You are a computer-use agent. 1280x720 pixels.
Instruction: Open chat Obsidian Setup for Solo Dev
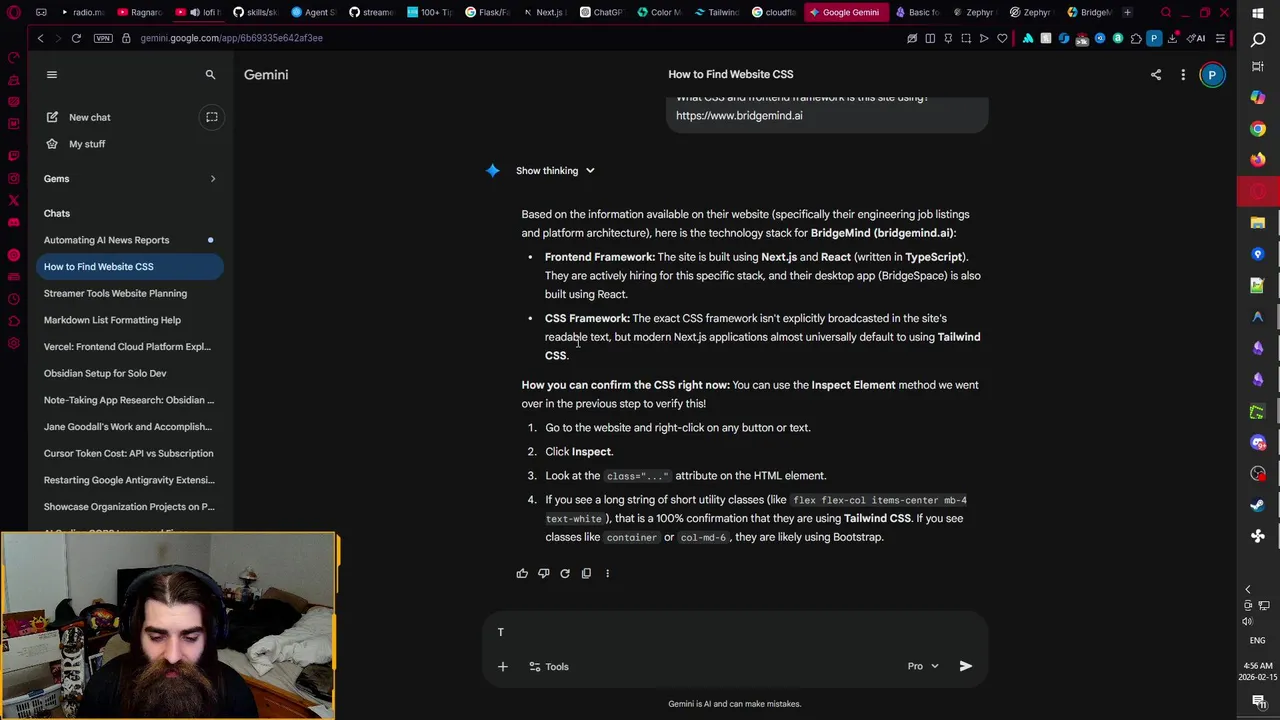tap(130, 373)
